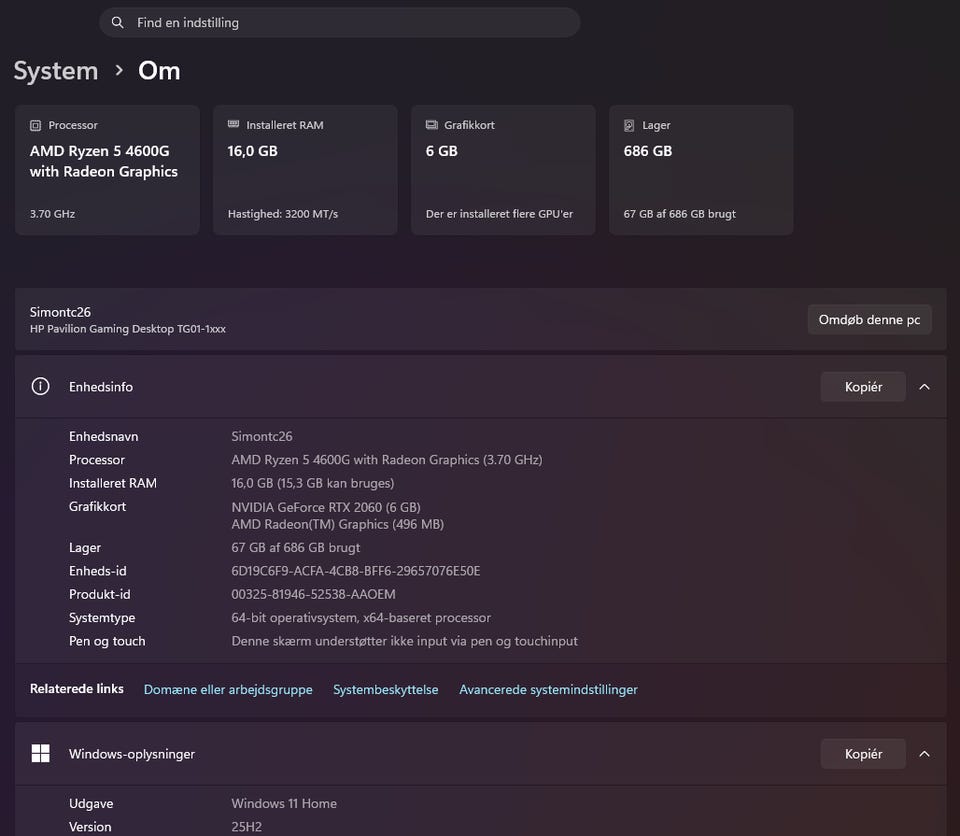Image resolution: width=960 pixels, height=836 pixels.
Task: Copy Windows-oplysninger with Kopiér button
Action: 863,754
